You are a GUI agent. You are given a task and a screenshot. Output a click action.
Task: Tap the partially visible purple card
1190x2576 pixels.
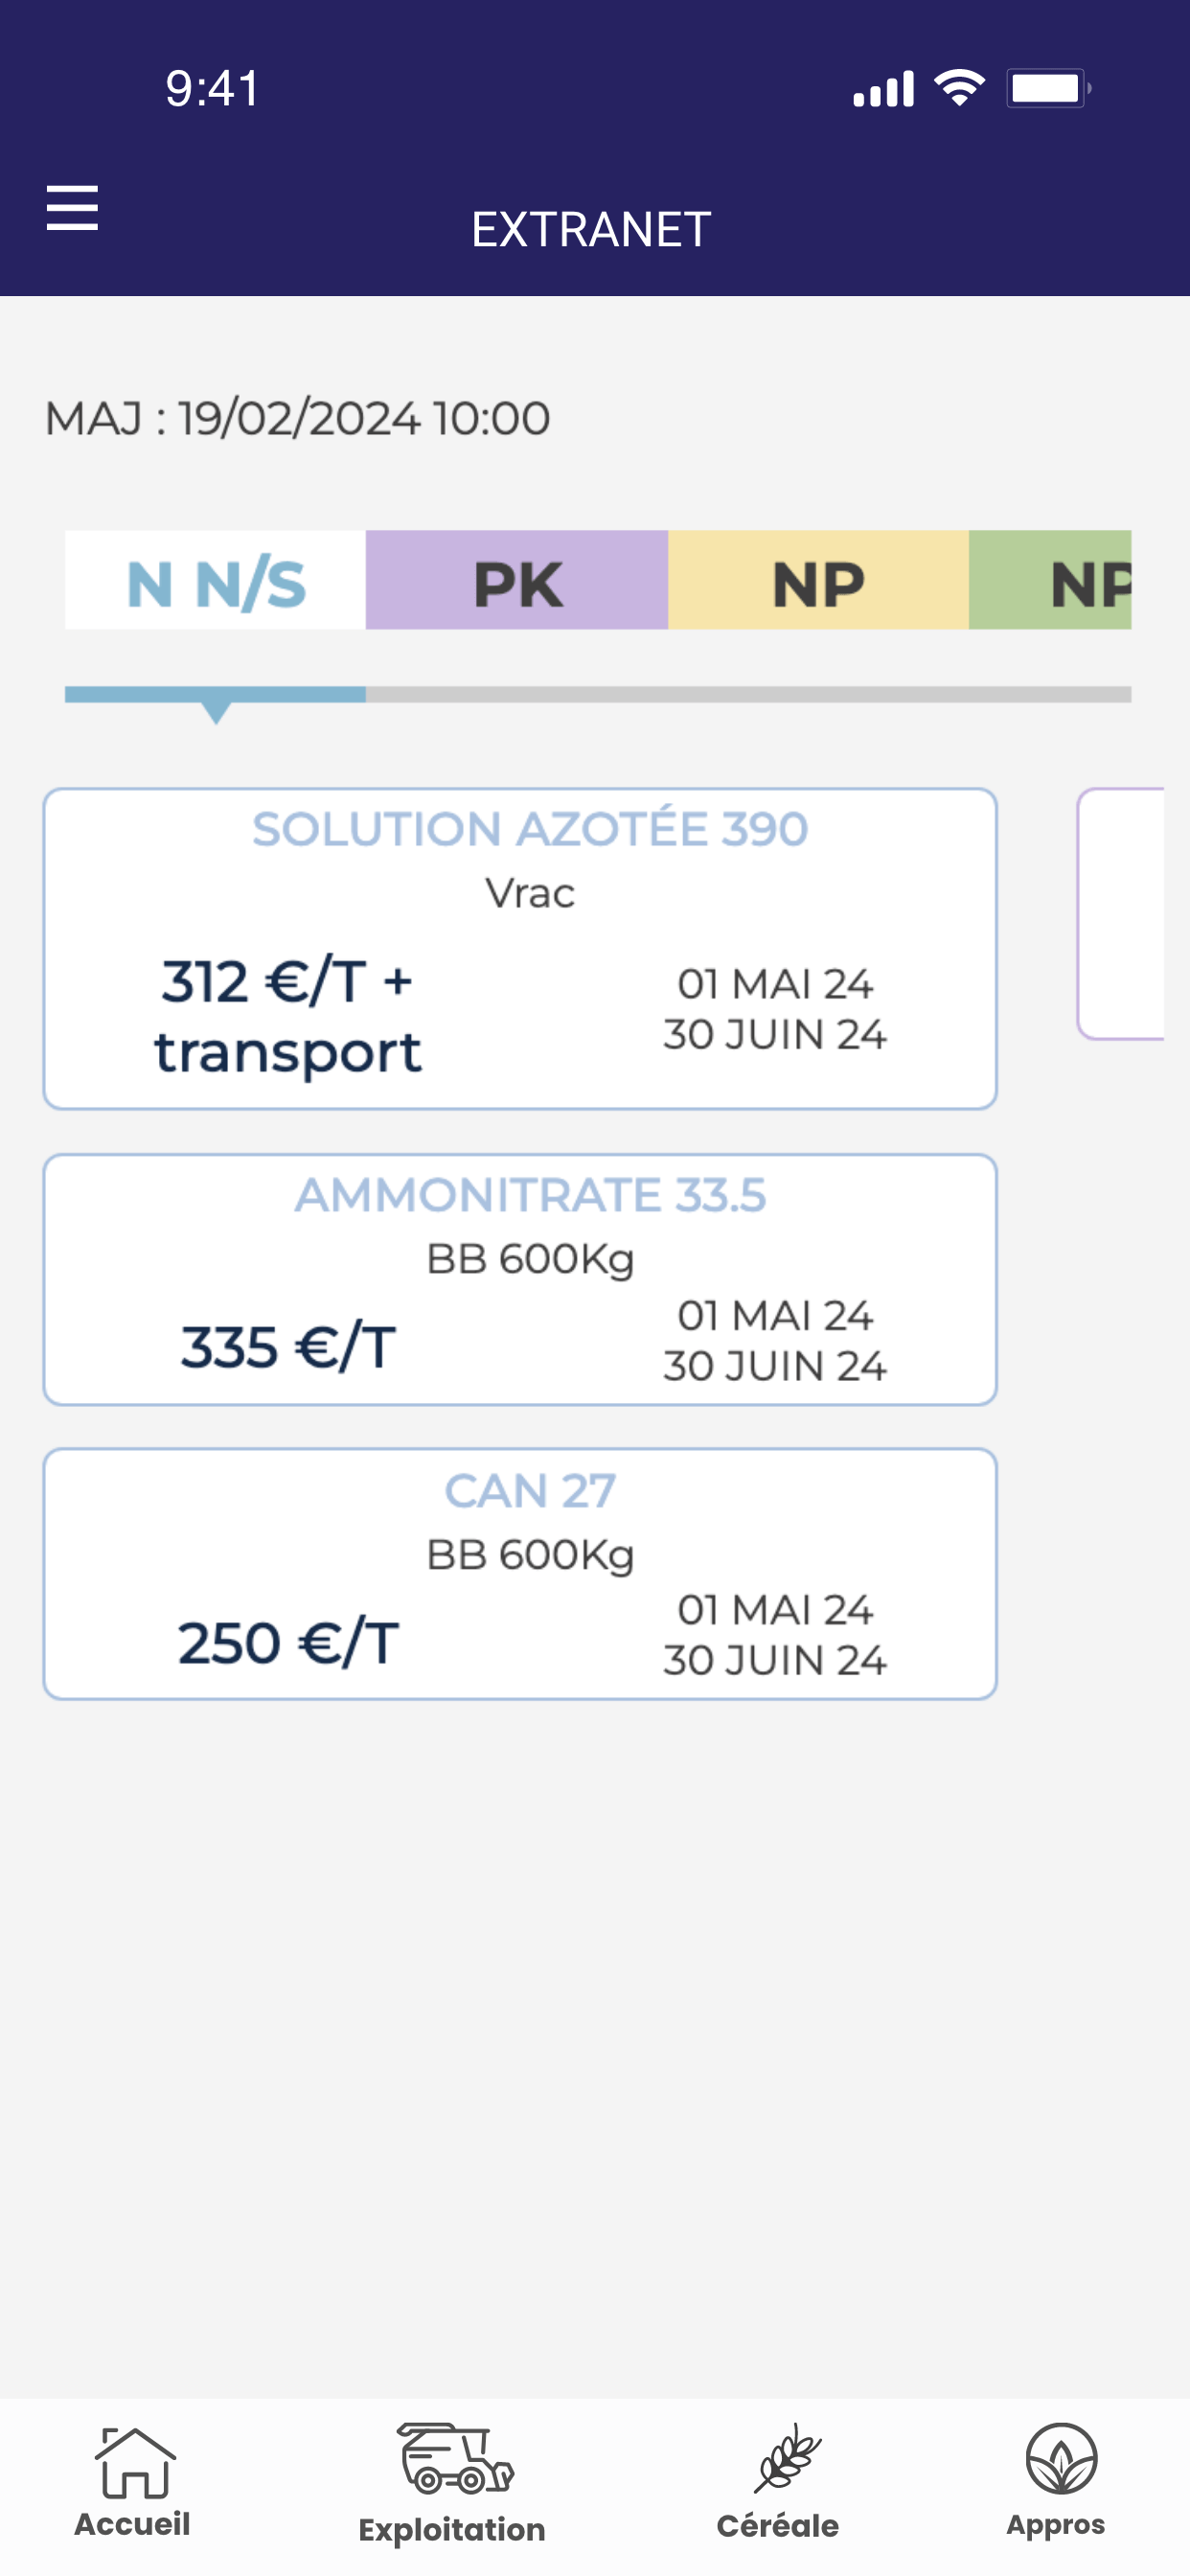tap(1122, 914)
